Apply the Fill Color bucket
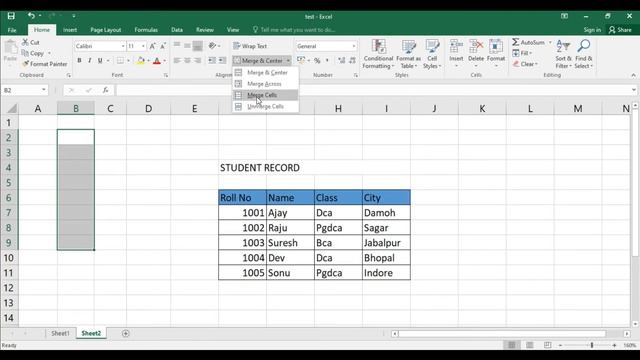 tap(141, 60)
